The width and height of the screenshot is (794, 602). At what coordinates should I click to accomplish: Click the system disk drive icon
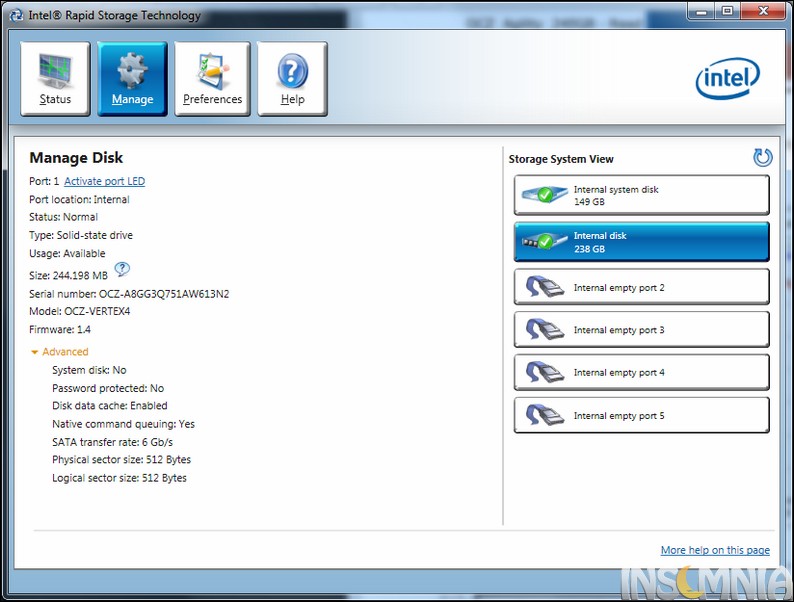click(x=544, y=194)
